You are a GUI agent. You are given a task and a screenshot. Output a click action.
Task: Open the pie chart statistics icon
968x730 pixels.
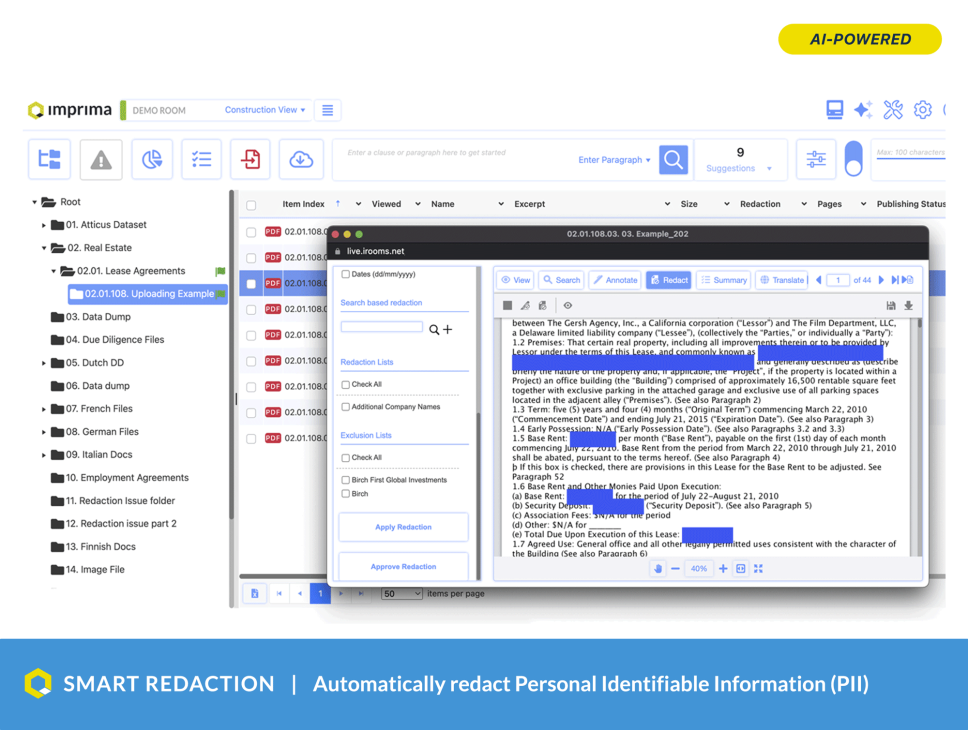(152, 159)
